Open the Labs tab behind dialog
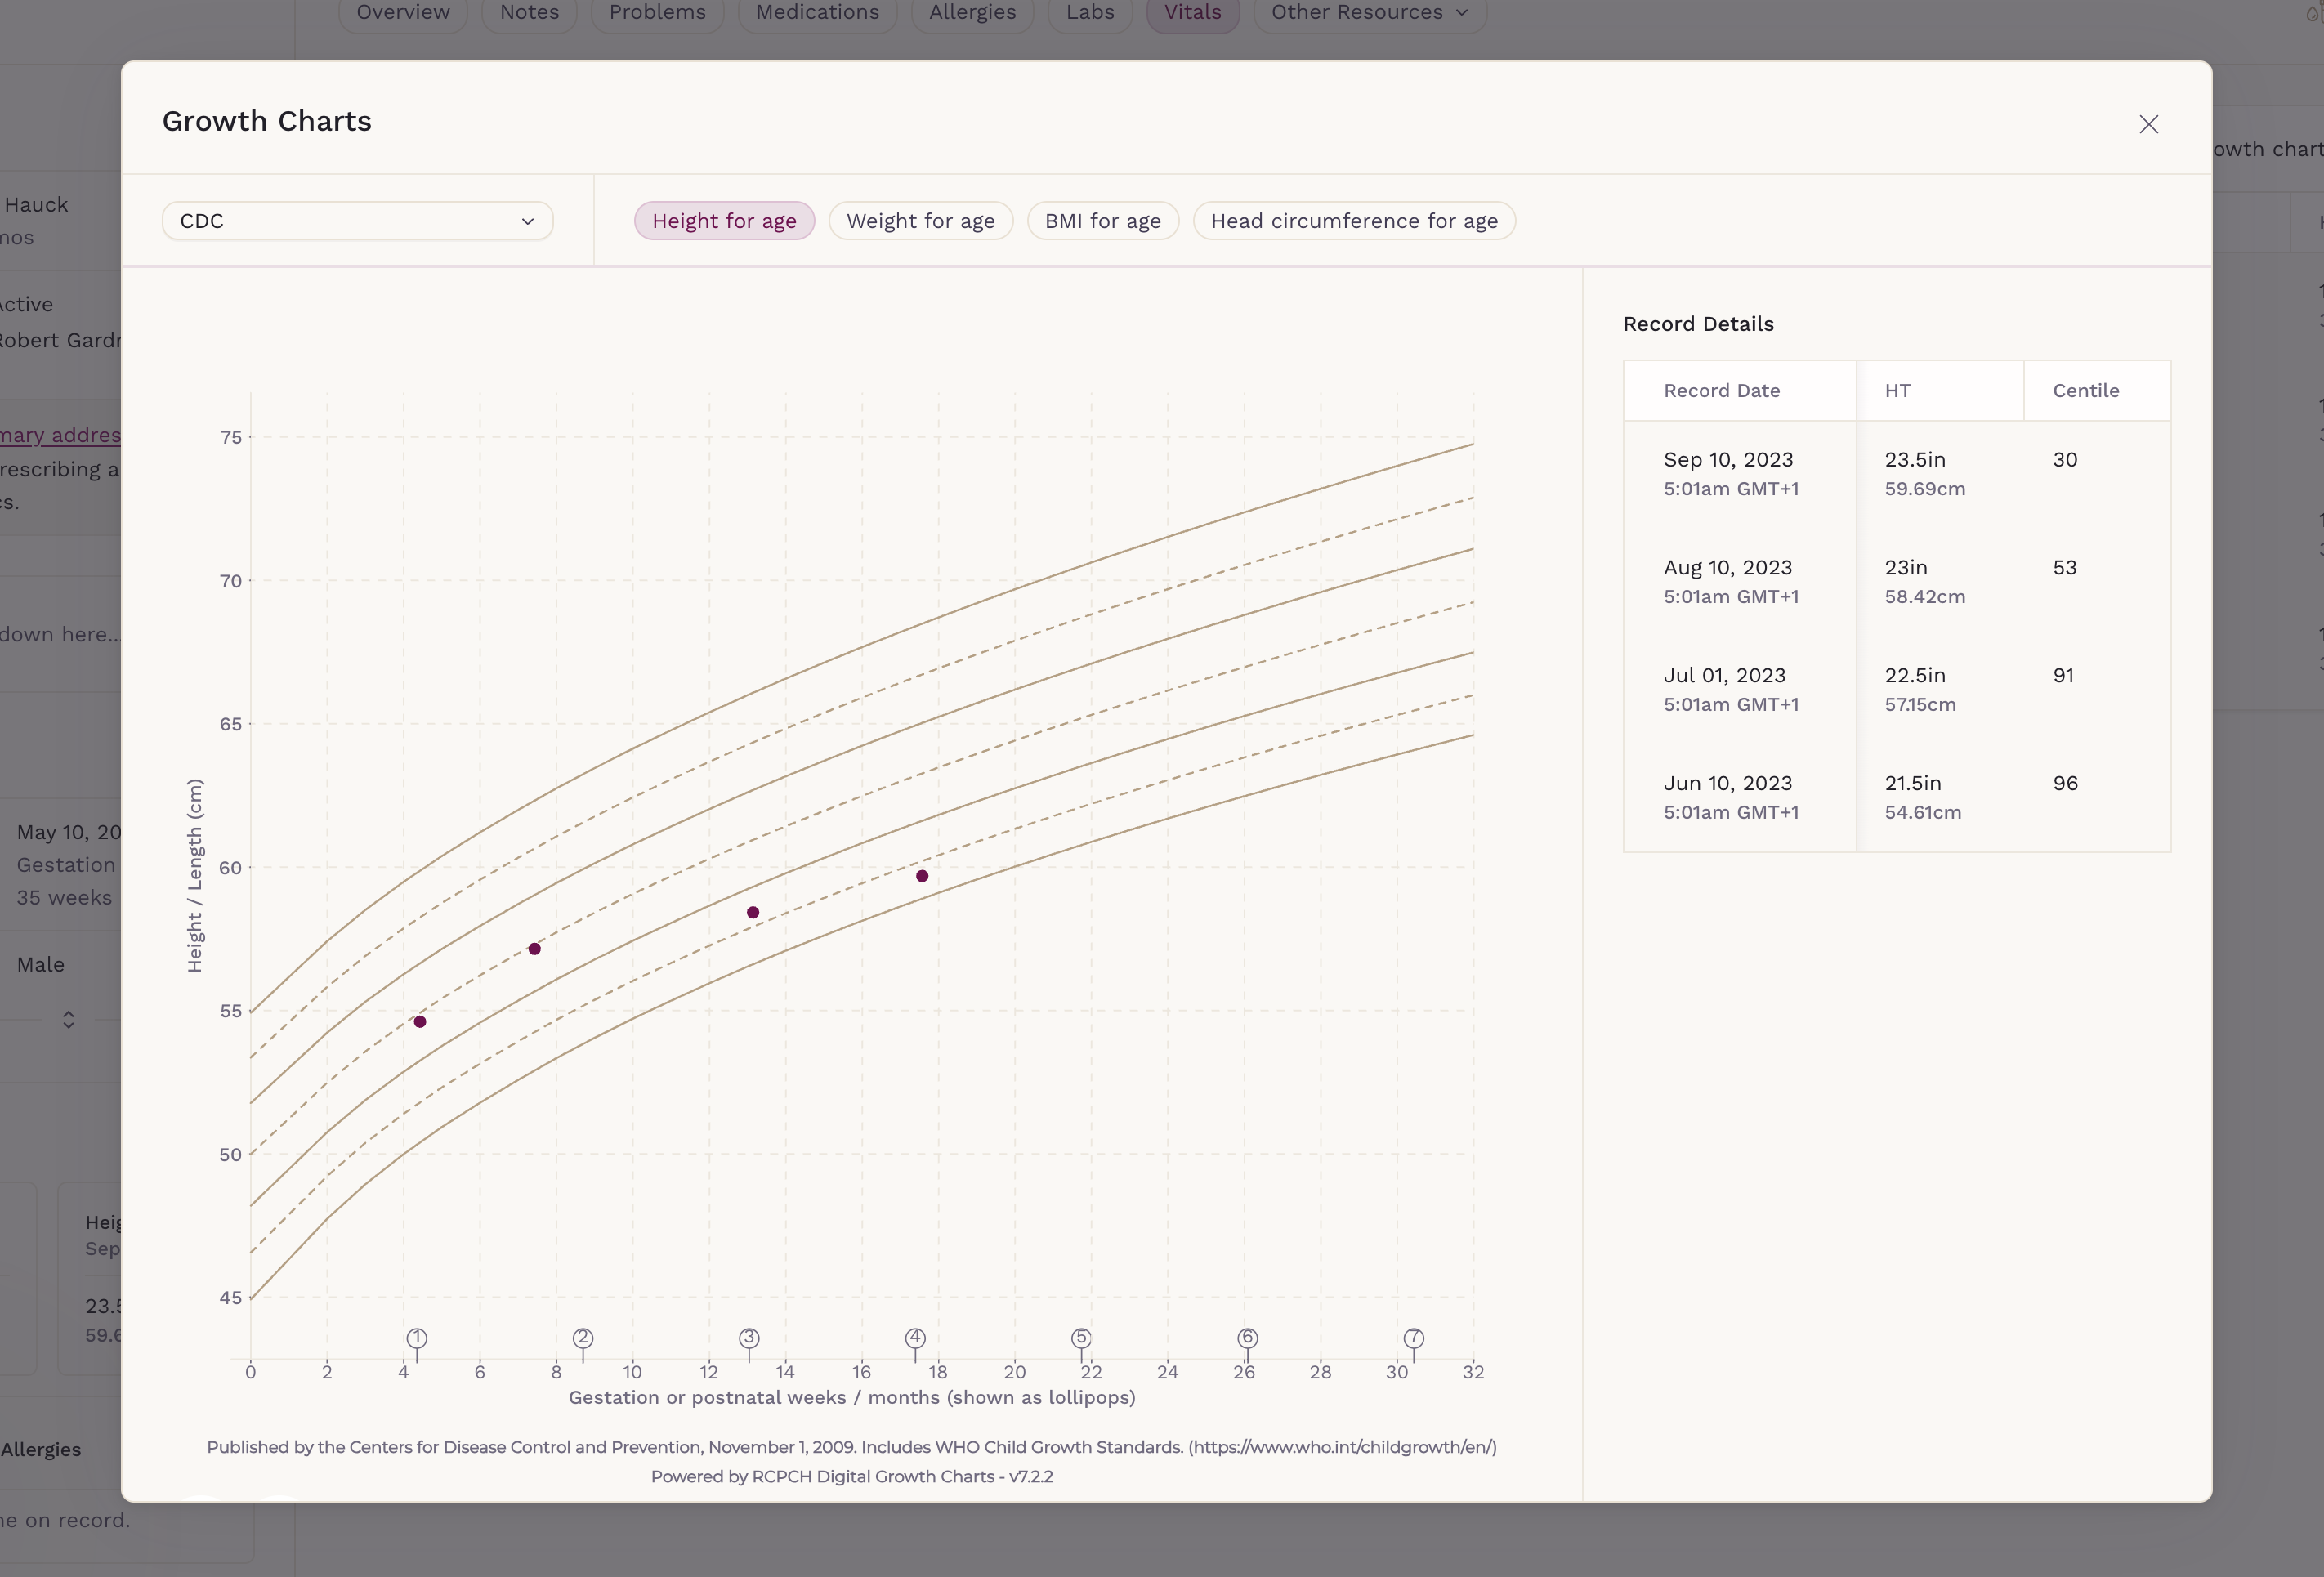 pos(1090,13)
